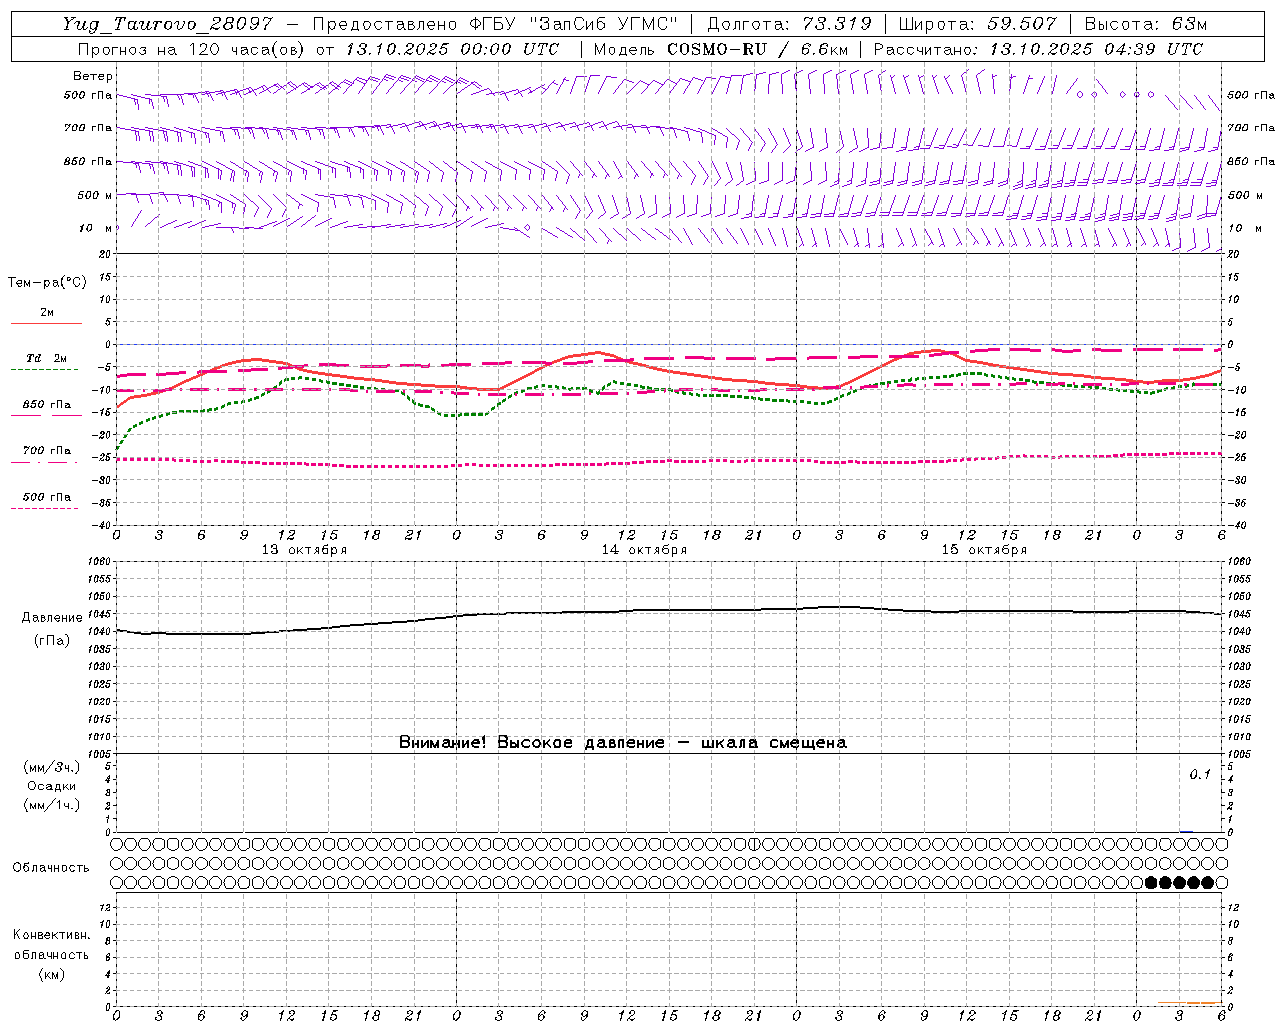Click the Давление pressure panel label
Viewport: 1280px width, 1024px height.
coord(52,618)
